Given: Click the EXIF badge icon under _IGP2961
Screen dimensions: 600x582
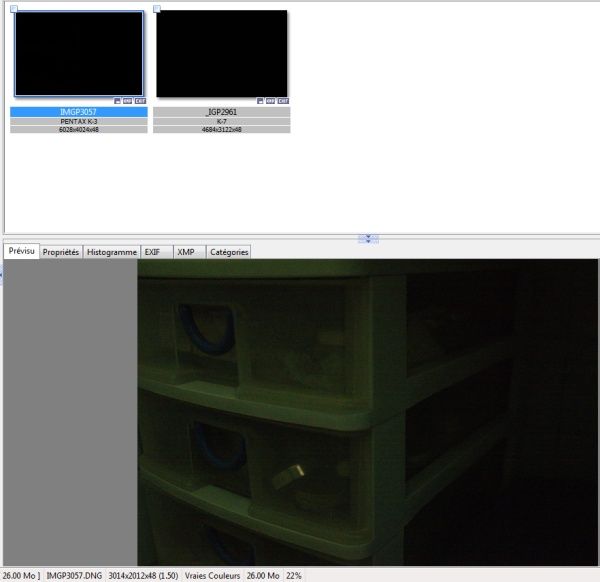Looking at the screenshot, I should [283, 101].
